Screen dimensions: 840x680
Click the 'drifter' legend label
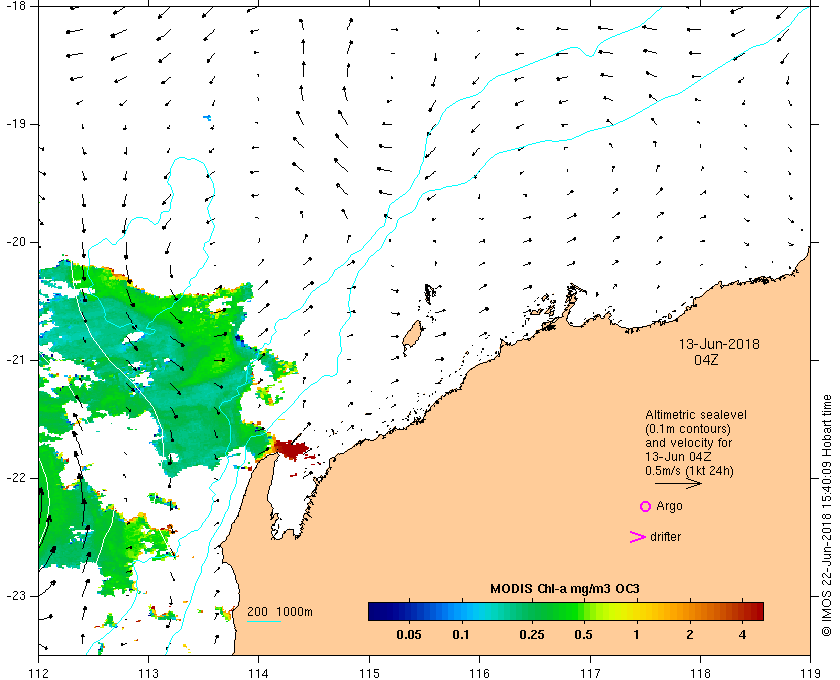tap(665, 537)
